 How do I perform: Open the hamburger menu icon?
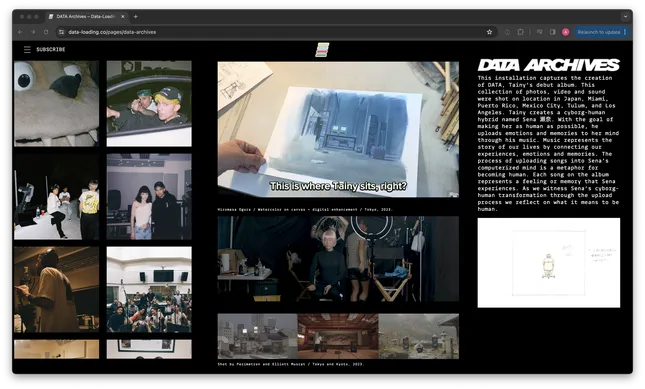click(27, 49)
